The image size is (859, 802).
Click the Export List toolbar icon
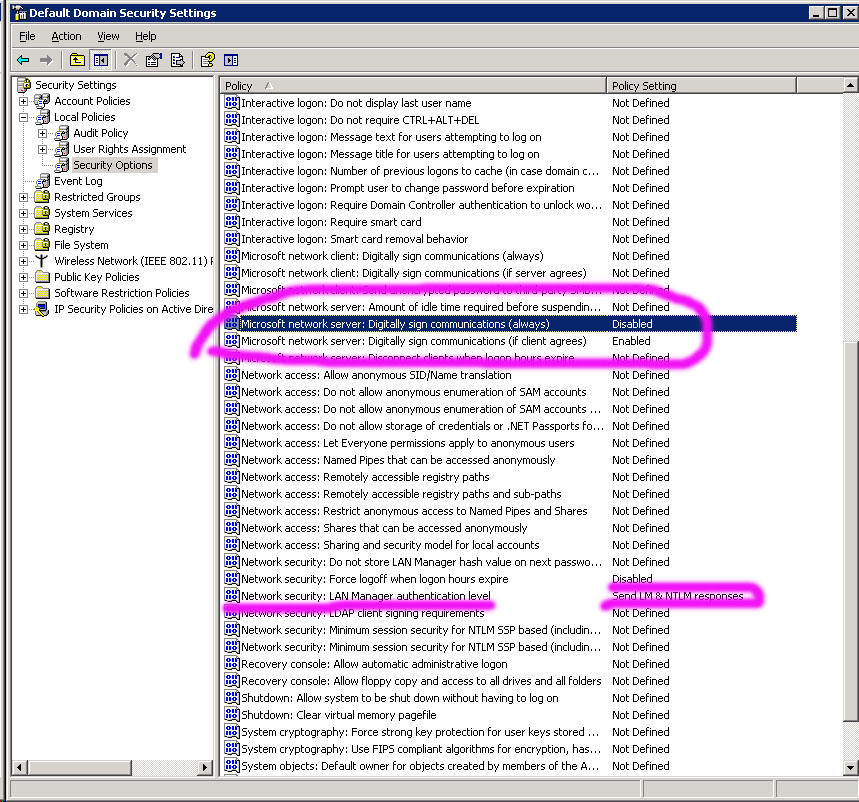click(x=177, y=60)
